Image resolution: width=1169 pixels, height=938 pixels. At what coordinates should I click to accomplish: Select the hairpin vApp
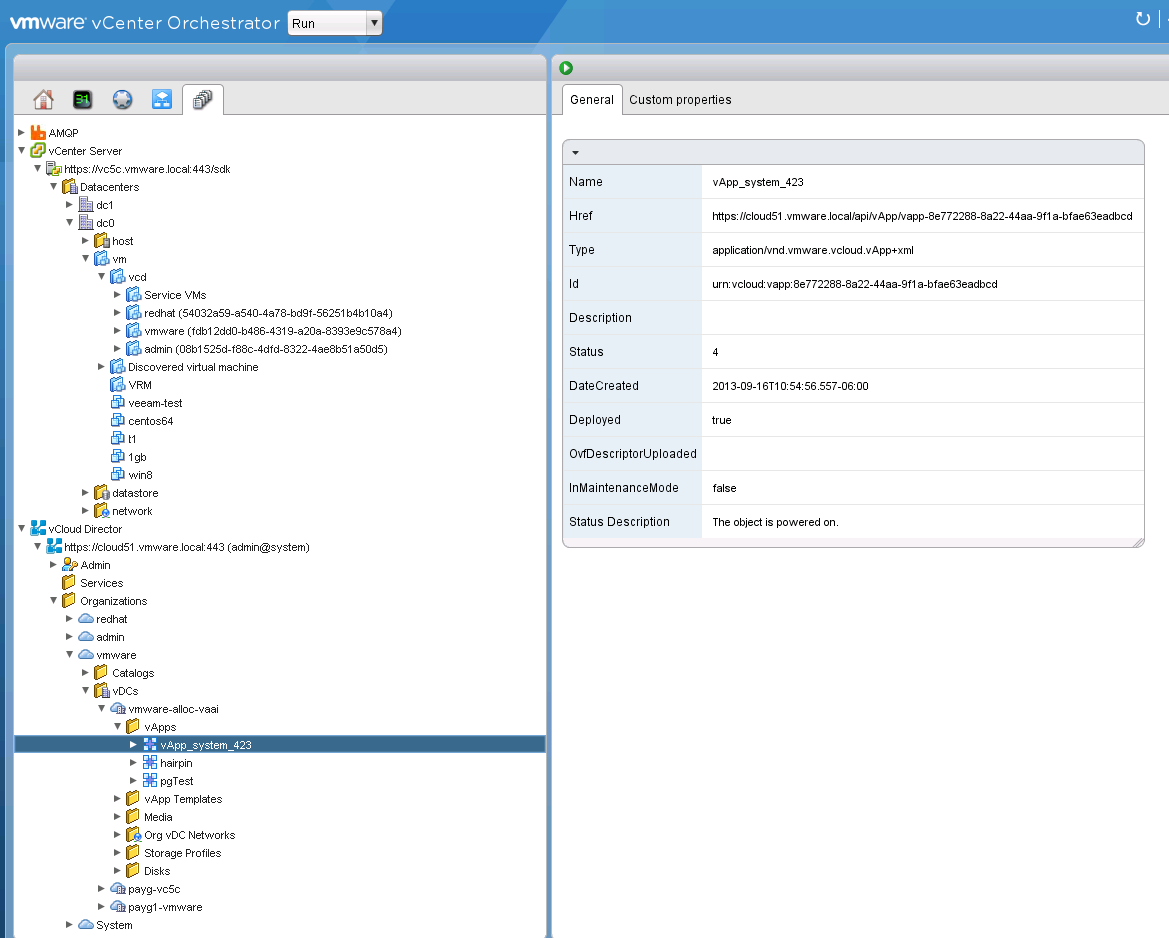[x=176, y=763]
